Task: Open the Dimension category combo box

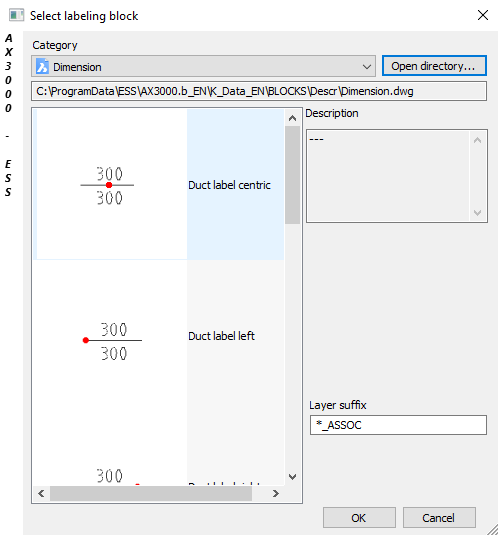Action: click(203, 66)
